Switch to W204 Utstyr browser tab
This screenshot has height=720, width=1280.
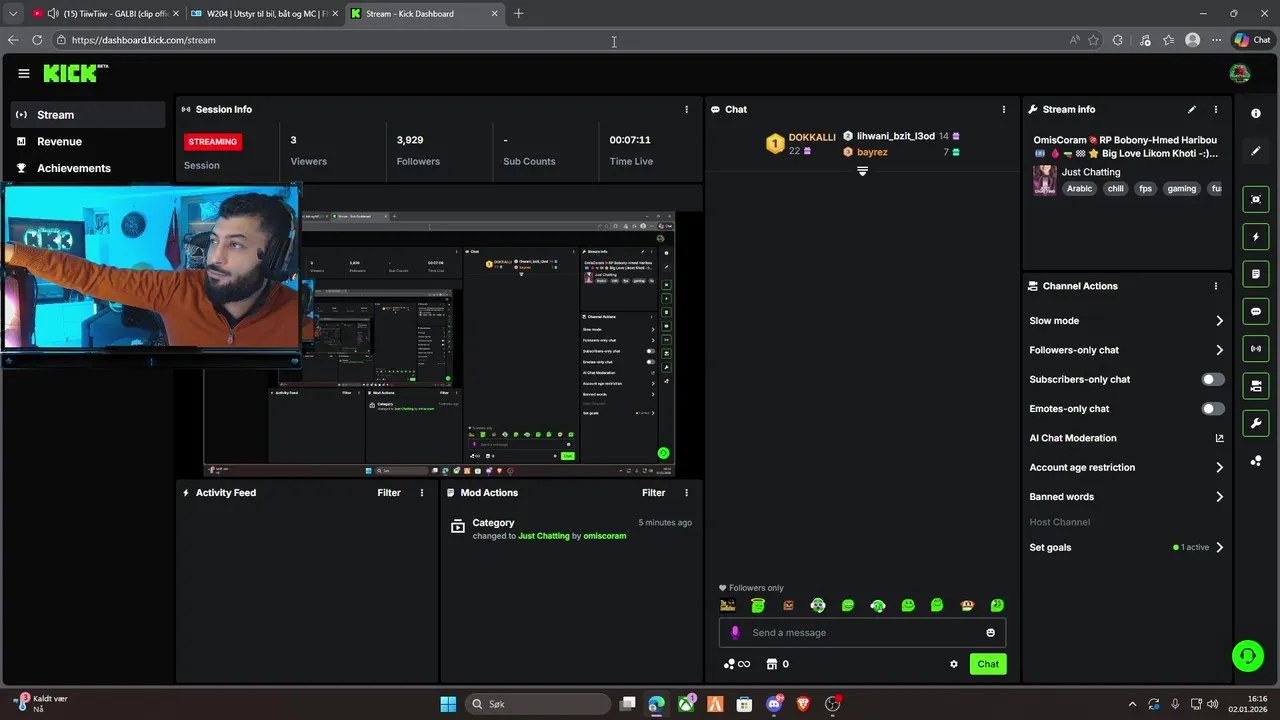tap(264, 14)
